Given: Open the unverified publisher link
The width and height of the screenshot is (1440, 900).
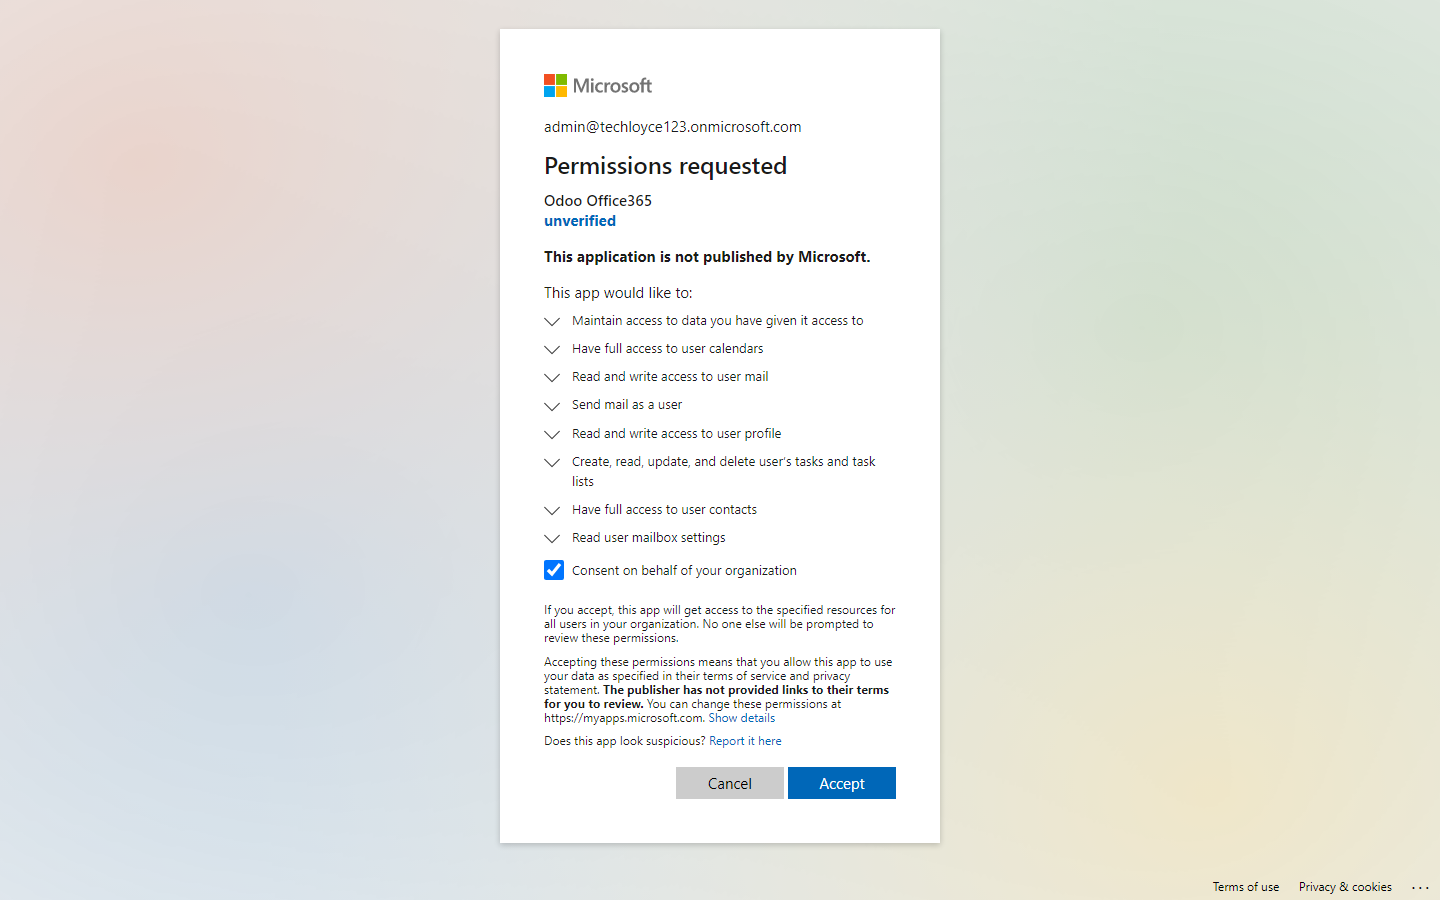Looking at the screenshot, I should point(580,221).
